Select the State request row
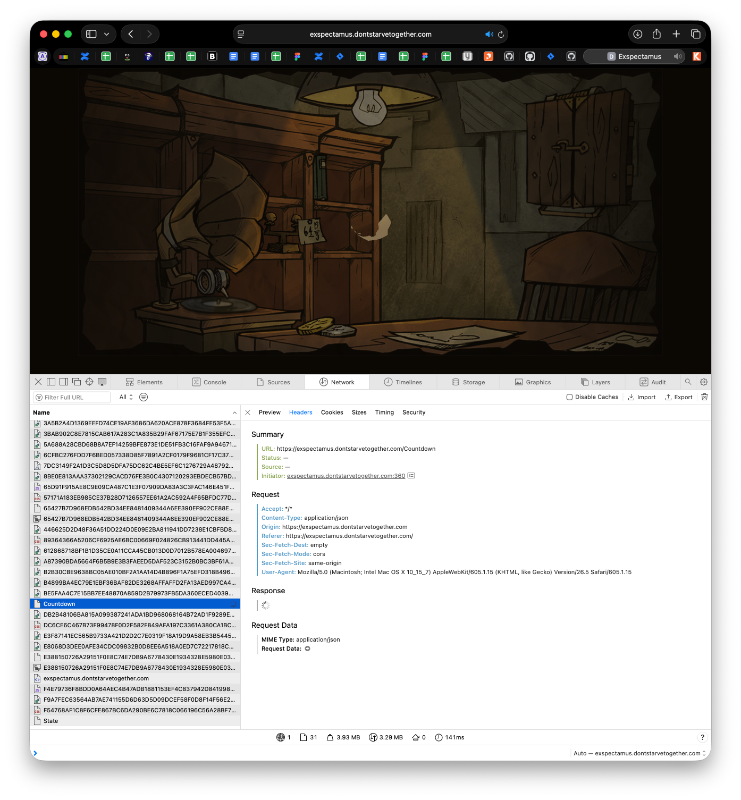 pos(135,721)
